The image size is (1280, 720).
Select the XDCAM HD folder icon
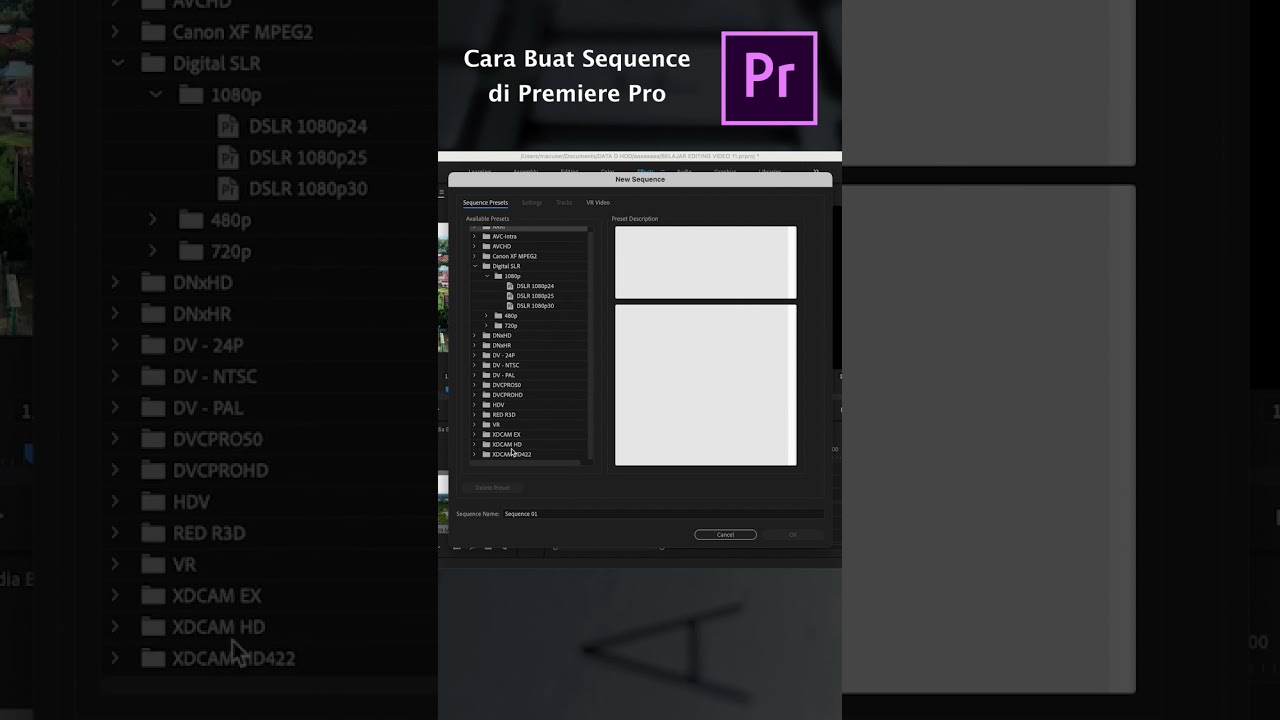pyautogui.click(x=486, y=444)
